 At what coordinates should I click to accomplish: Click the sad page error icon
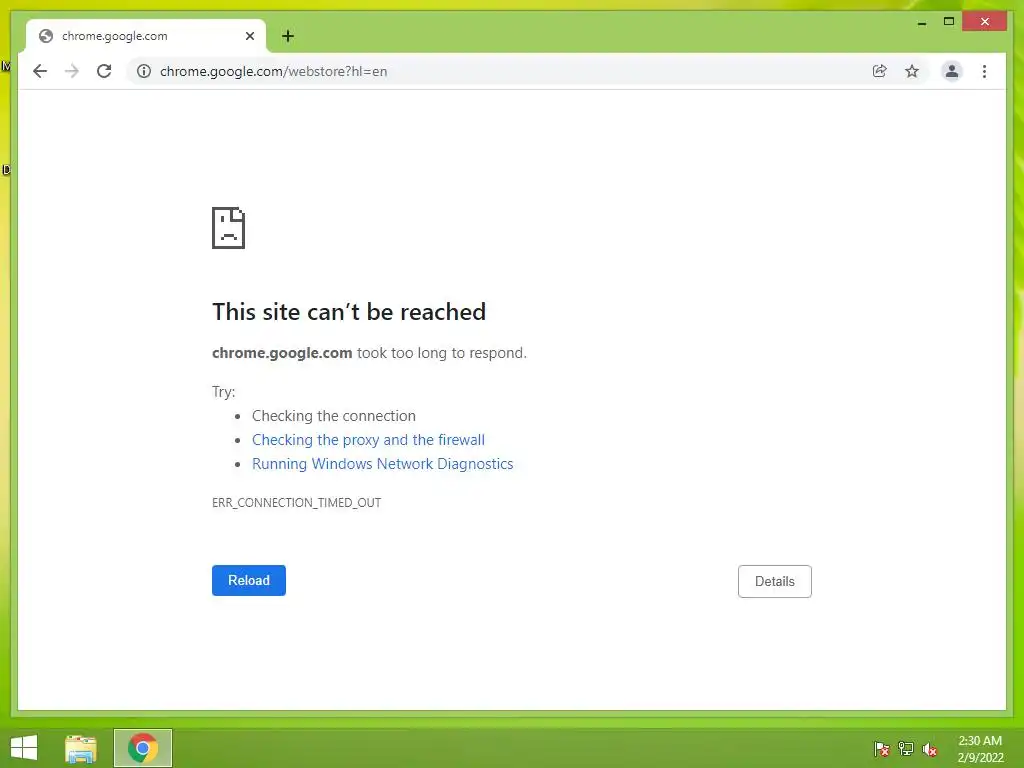[229, 228]
